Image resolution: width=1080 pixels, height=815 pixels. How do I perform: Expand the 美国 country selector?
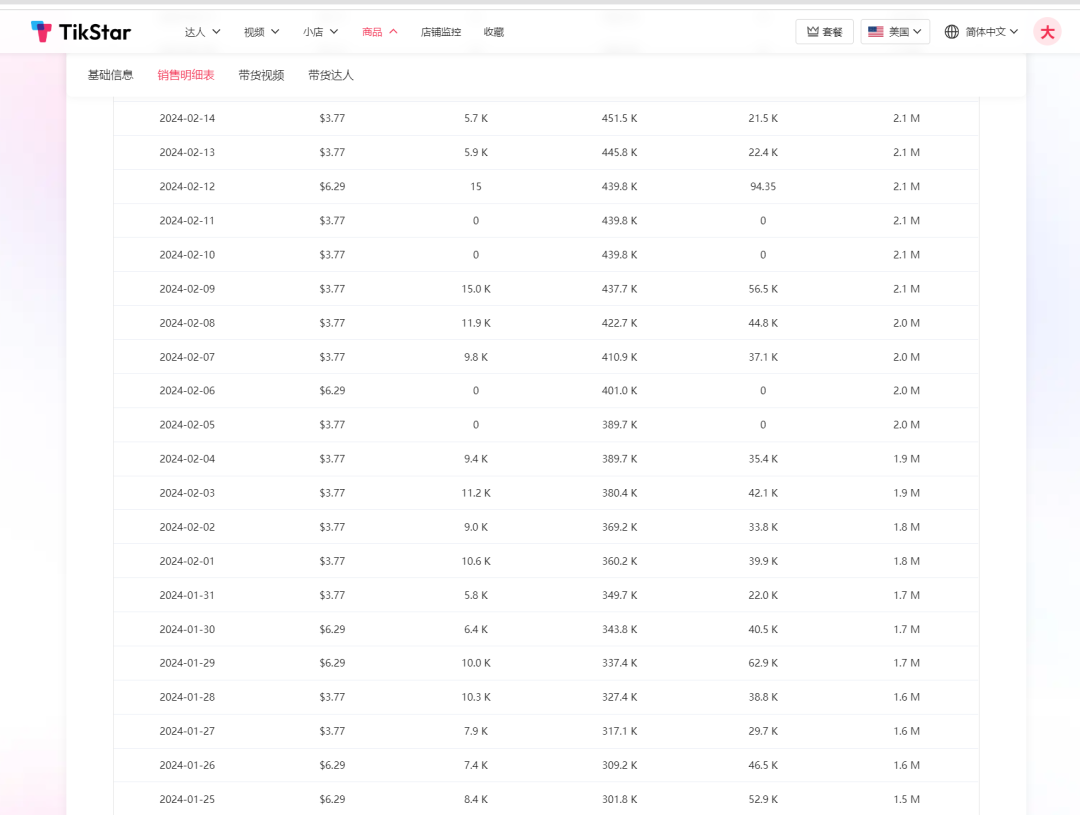click(x=895, y=32)
